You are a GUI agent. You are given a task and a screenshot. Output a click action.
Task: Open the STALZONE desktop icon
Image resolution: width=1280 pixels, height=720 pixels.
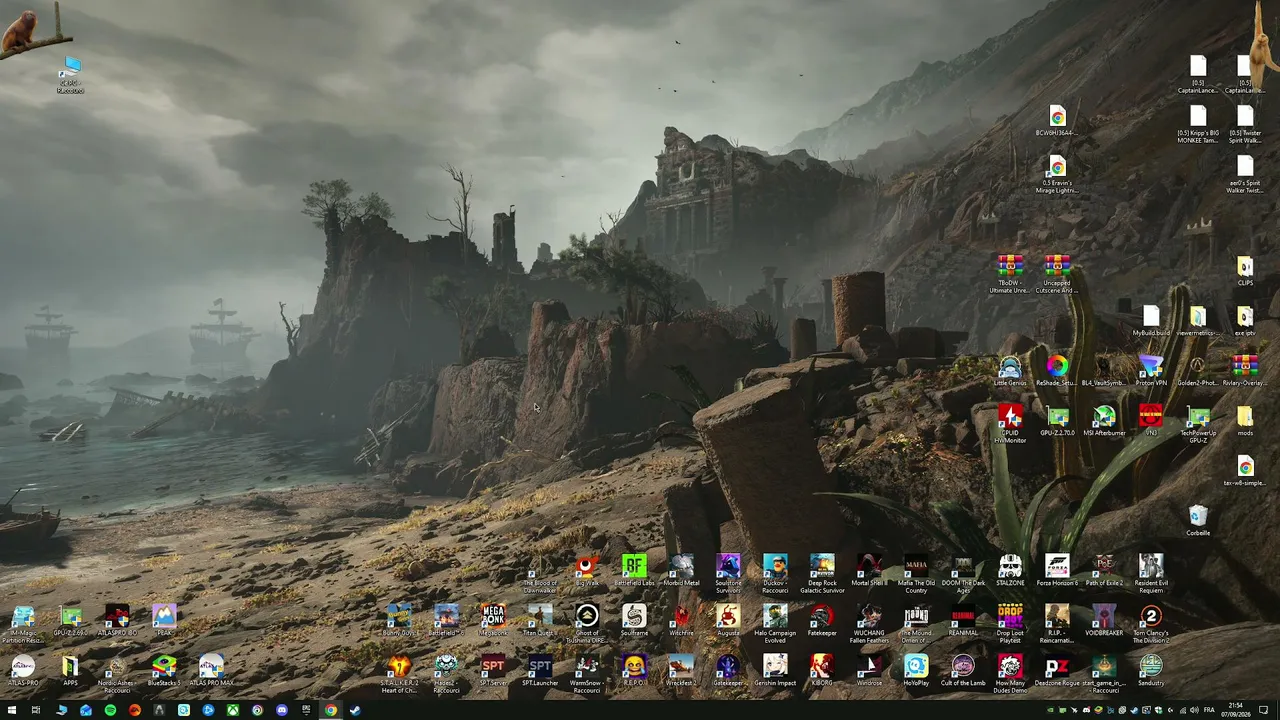tap(1010, 571)
